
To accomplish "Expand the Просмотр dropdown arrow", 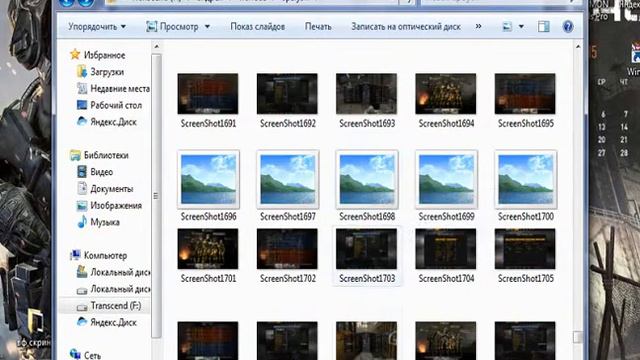I will (207, 27).
